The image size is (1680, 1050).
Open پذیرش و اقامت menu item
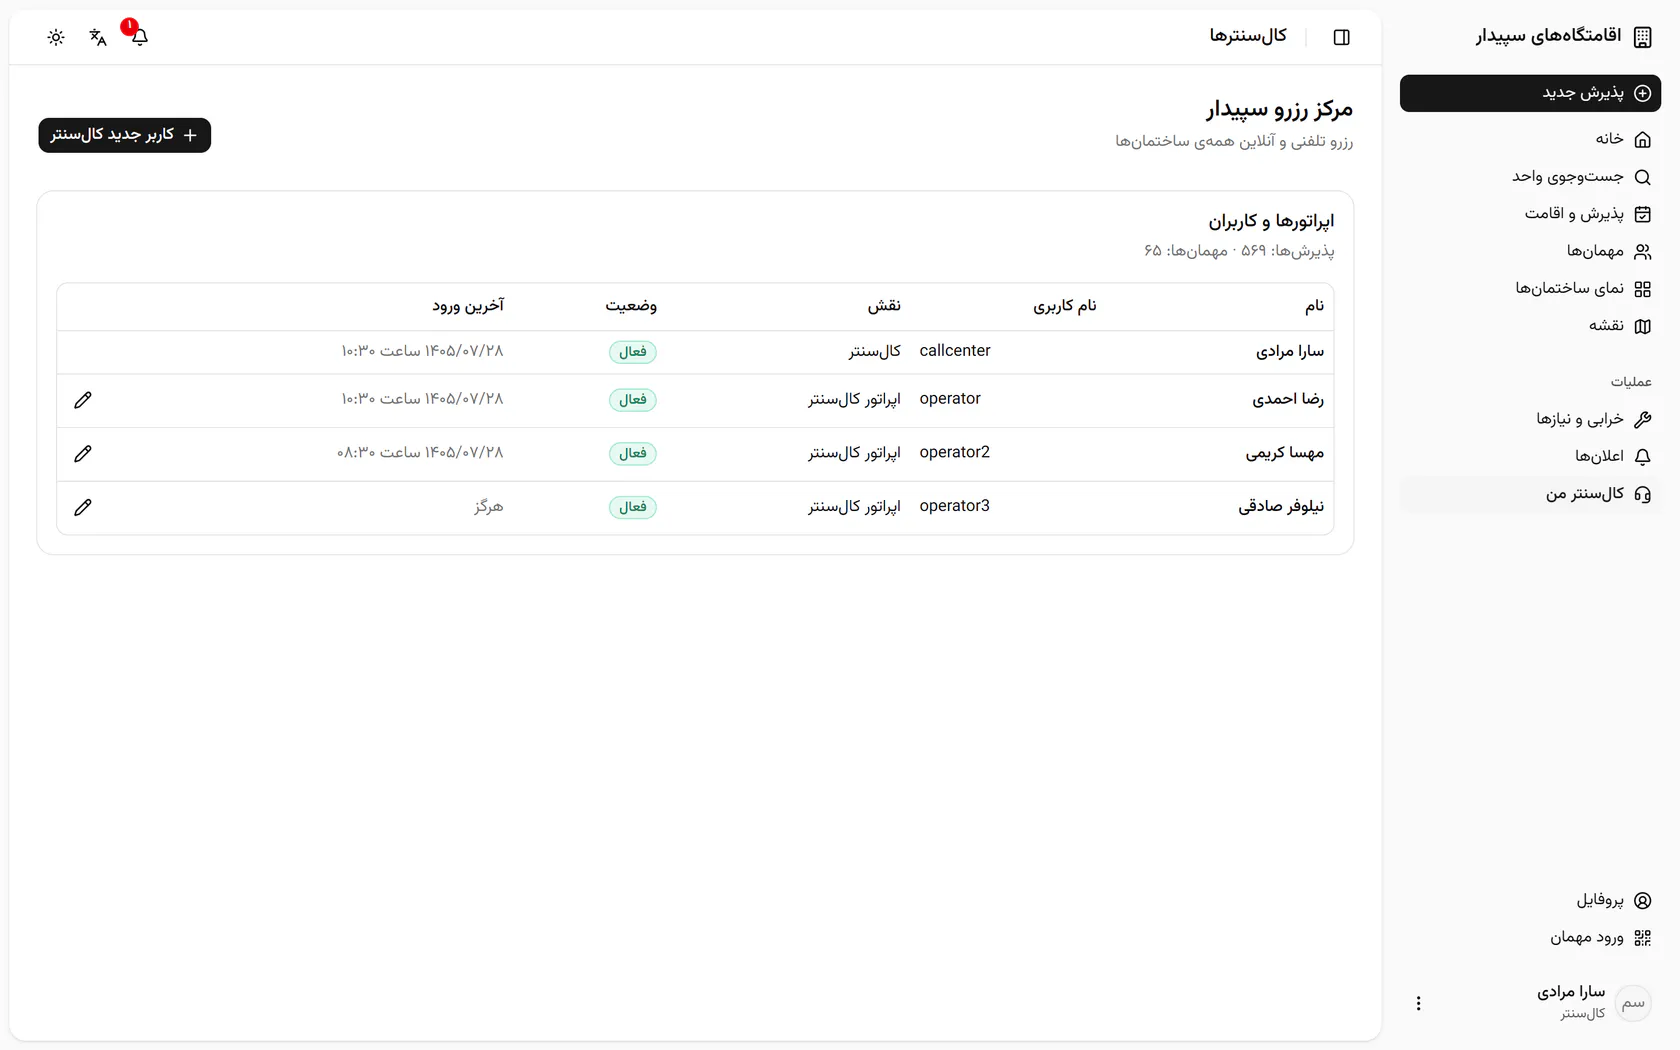click(x=1530, y=214)
